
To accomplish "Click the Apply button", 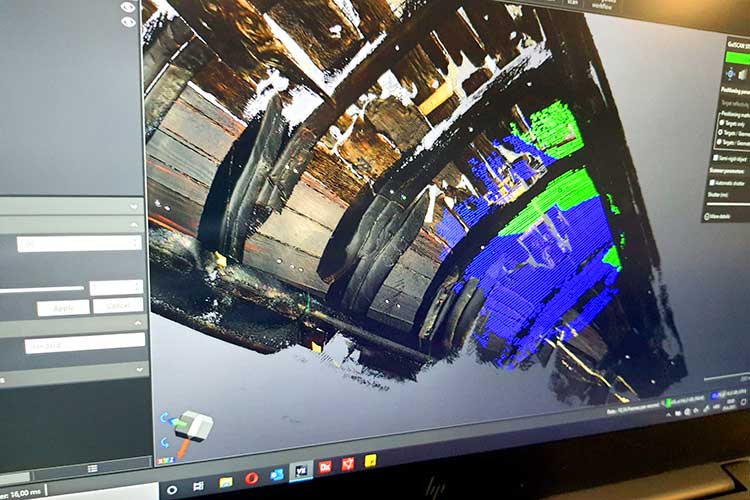I will click(63, 309).
